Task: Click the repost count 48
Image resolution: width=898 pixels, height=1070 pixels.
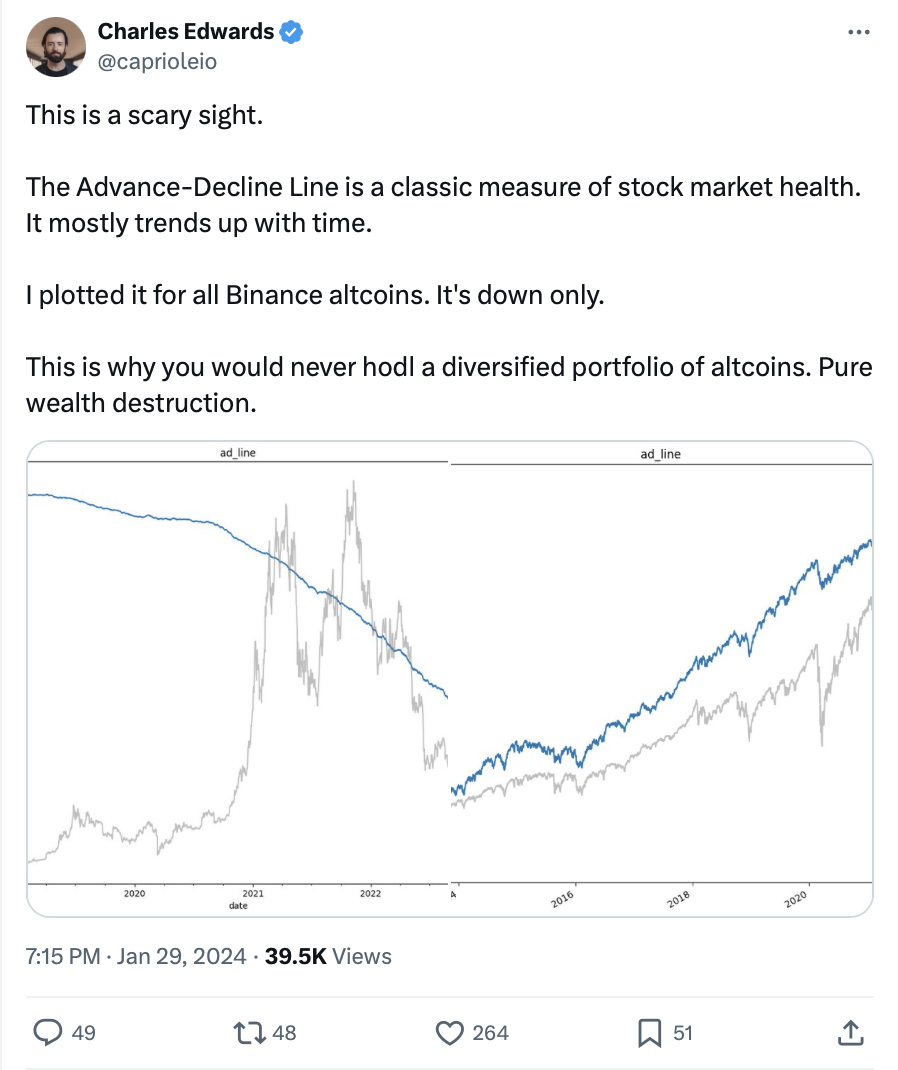Action: 284,1033
